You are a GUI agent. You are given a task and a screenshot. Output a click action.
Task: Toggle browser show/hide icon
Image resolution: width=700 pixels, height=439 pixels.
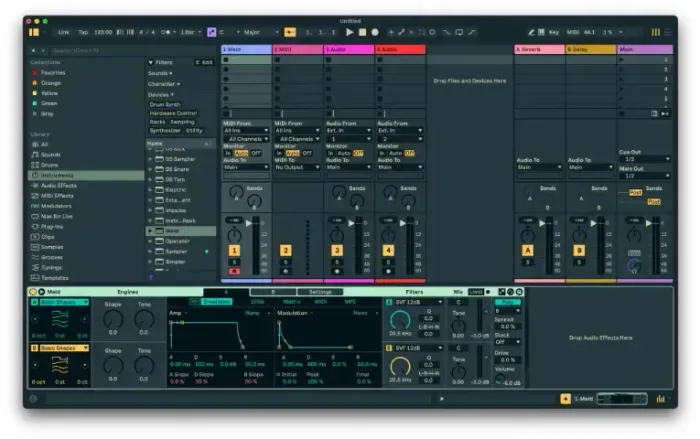33,32
